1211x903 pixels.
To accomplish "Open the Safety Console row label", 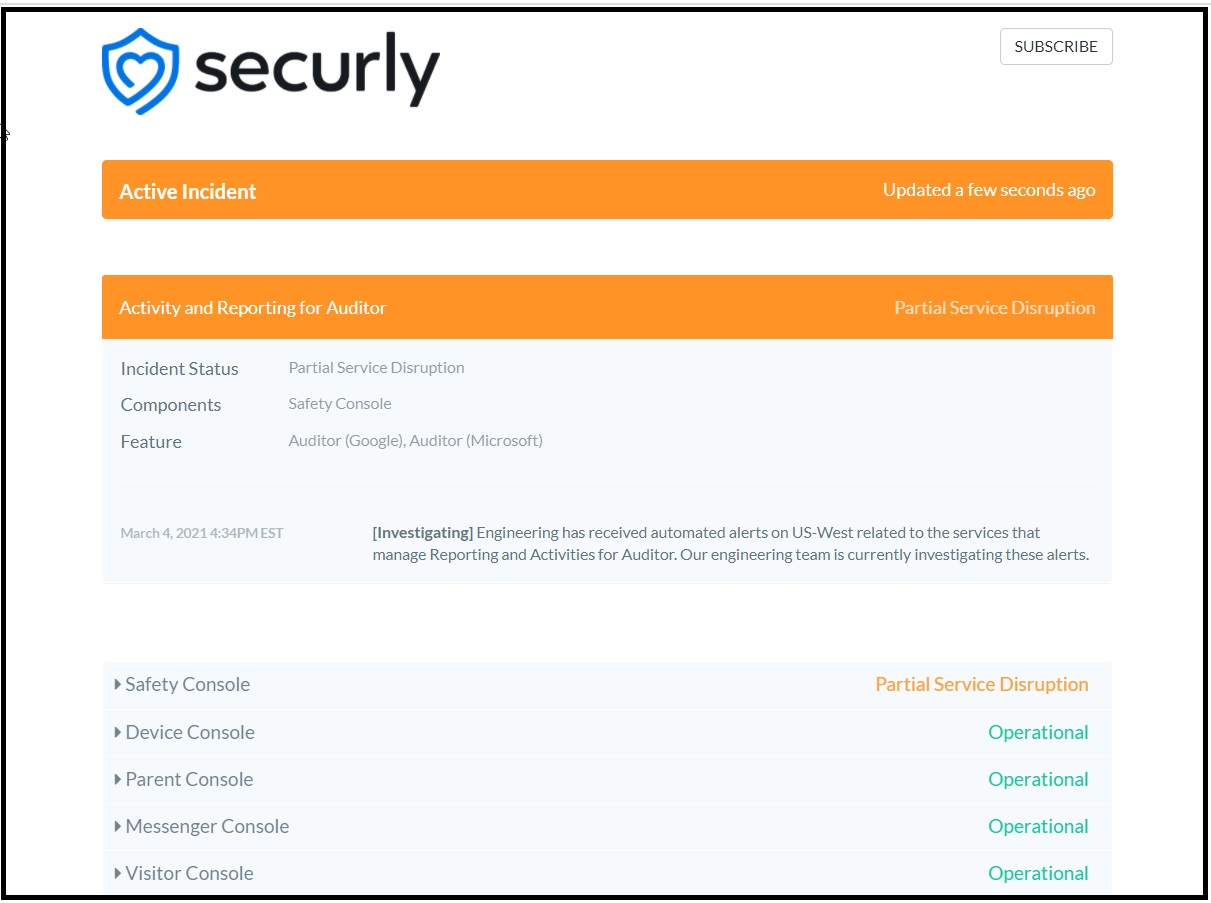I will [x=188, y=685].
